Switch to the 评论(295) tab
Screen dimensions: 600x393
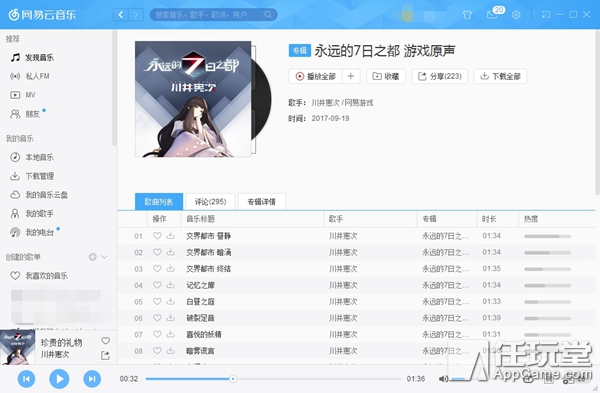(x=210, y=202)
